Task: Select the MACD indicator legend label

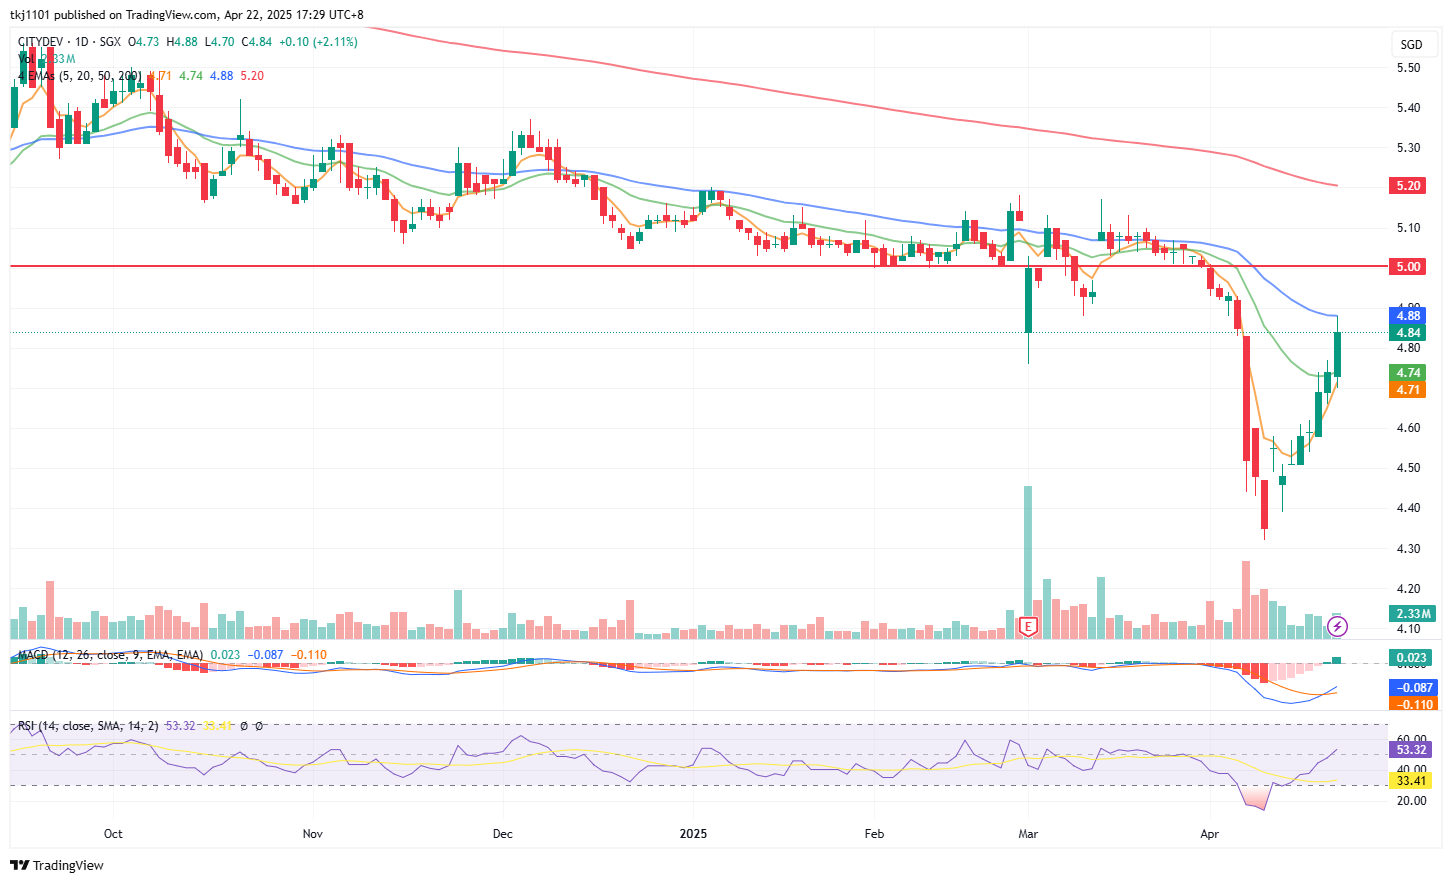Action: (110, 655)
